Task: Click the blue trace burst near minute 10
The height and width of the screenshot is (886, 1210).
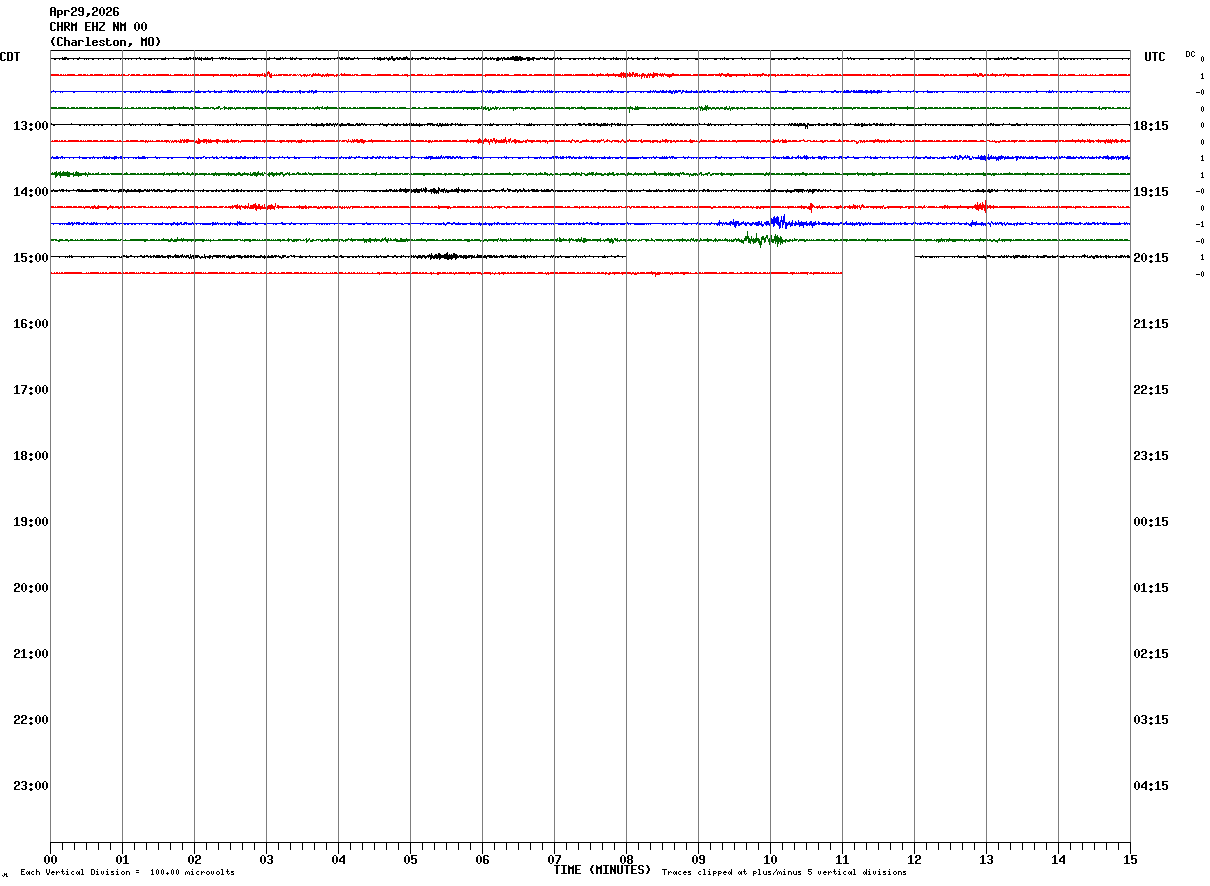Action: pyautogui.click(x=778, y=222)
